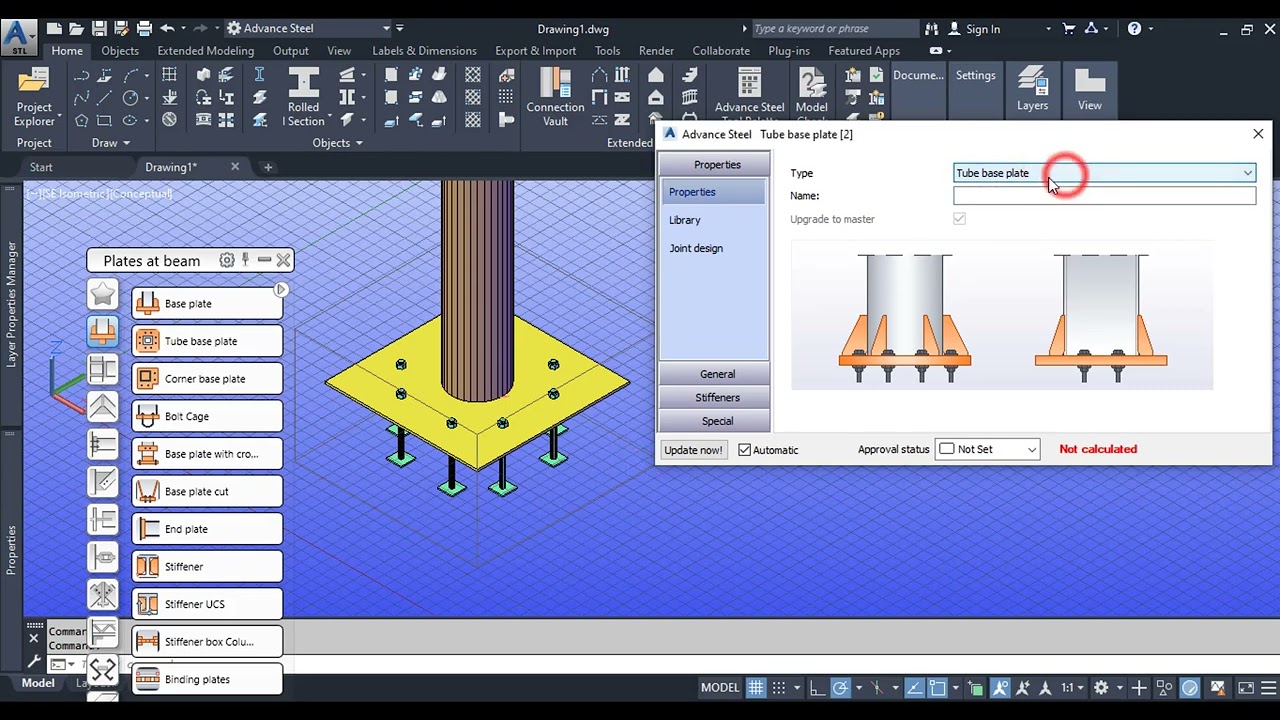Image resolution: width=1280 pixels, height=720 pixels.
Task: Toggle hardware acceleration in status bar
Action: 1190,688
